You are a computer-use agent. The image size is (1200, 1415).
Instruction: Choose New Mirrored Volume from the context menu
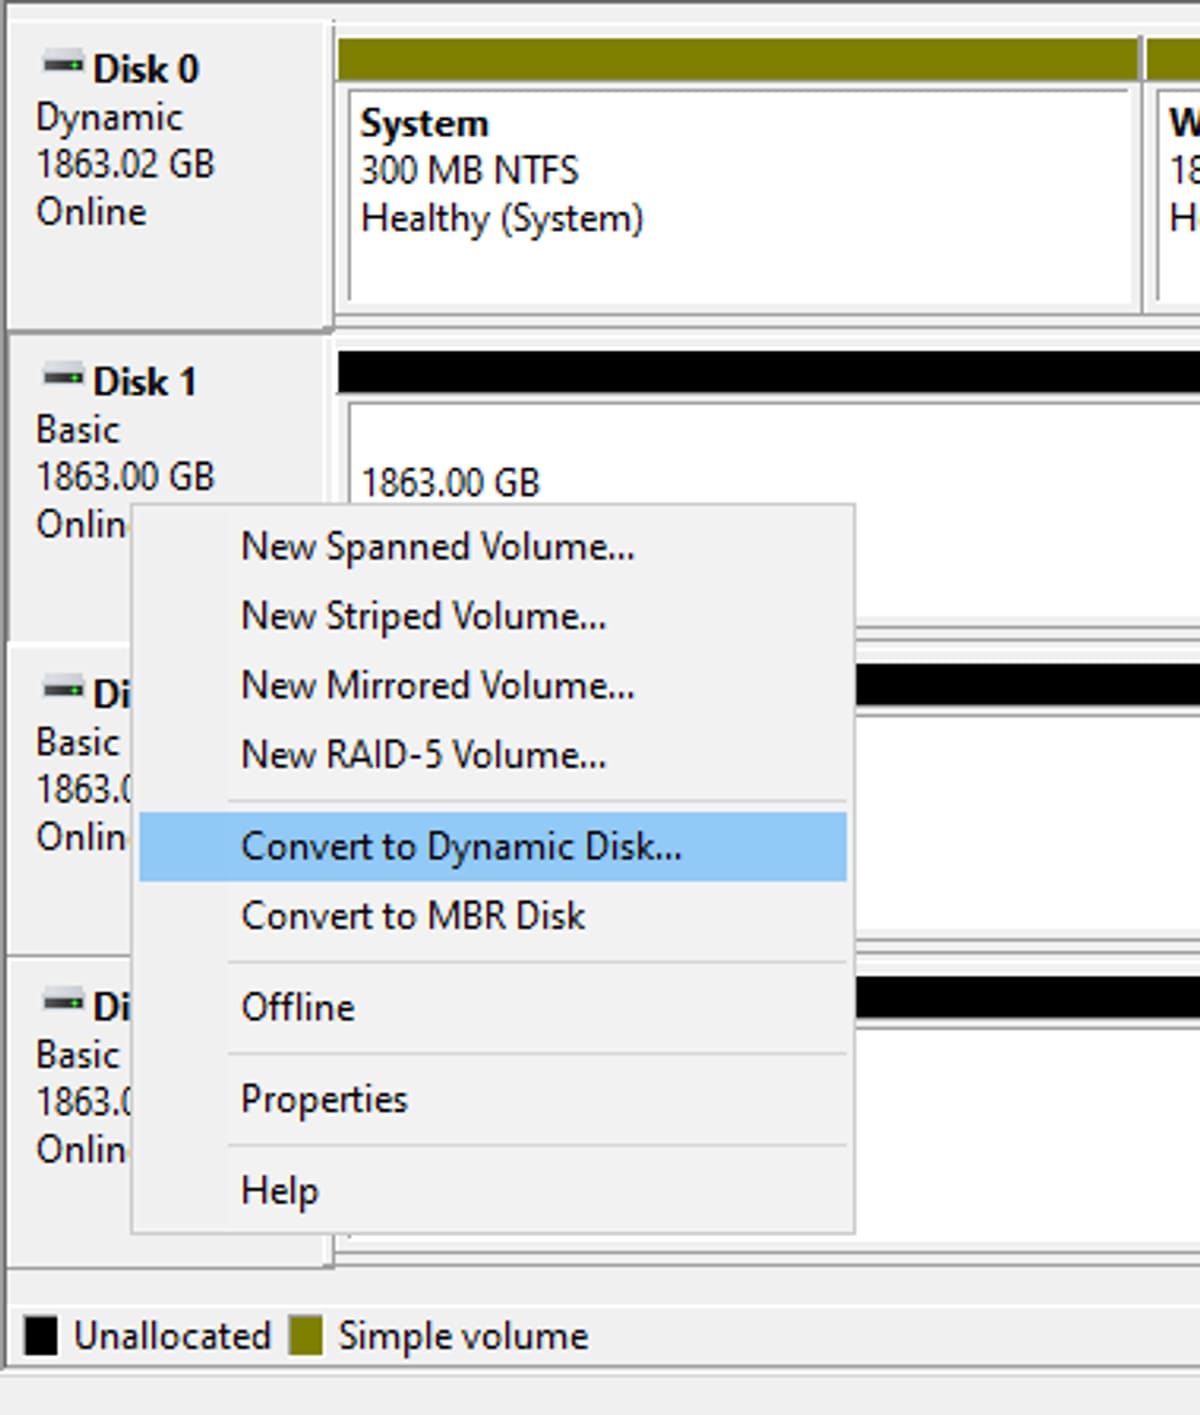pyautogui.click(x=436, y=686)
